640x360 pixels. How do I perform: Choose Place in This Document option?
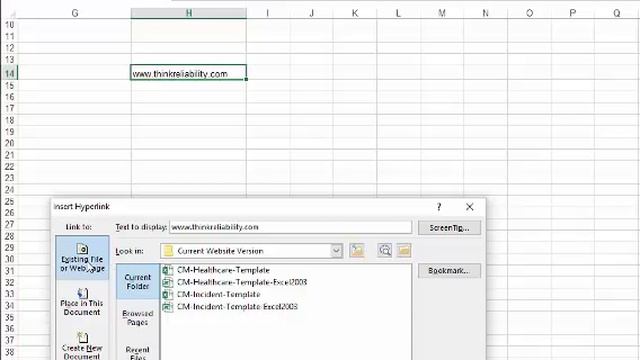(82, 302)
